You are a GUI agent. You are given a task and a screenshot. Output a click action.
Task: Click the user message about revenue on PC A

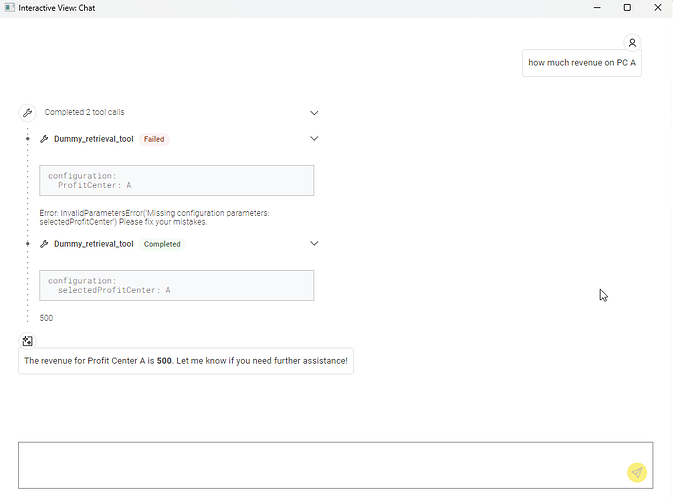[581, 63]
